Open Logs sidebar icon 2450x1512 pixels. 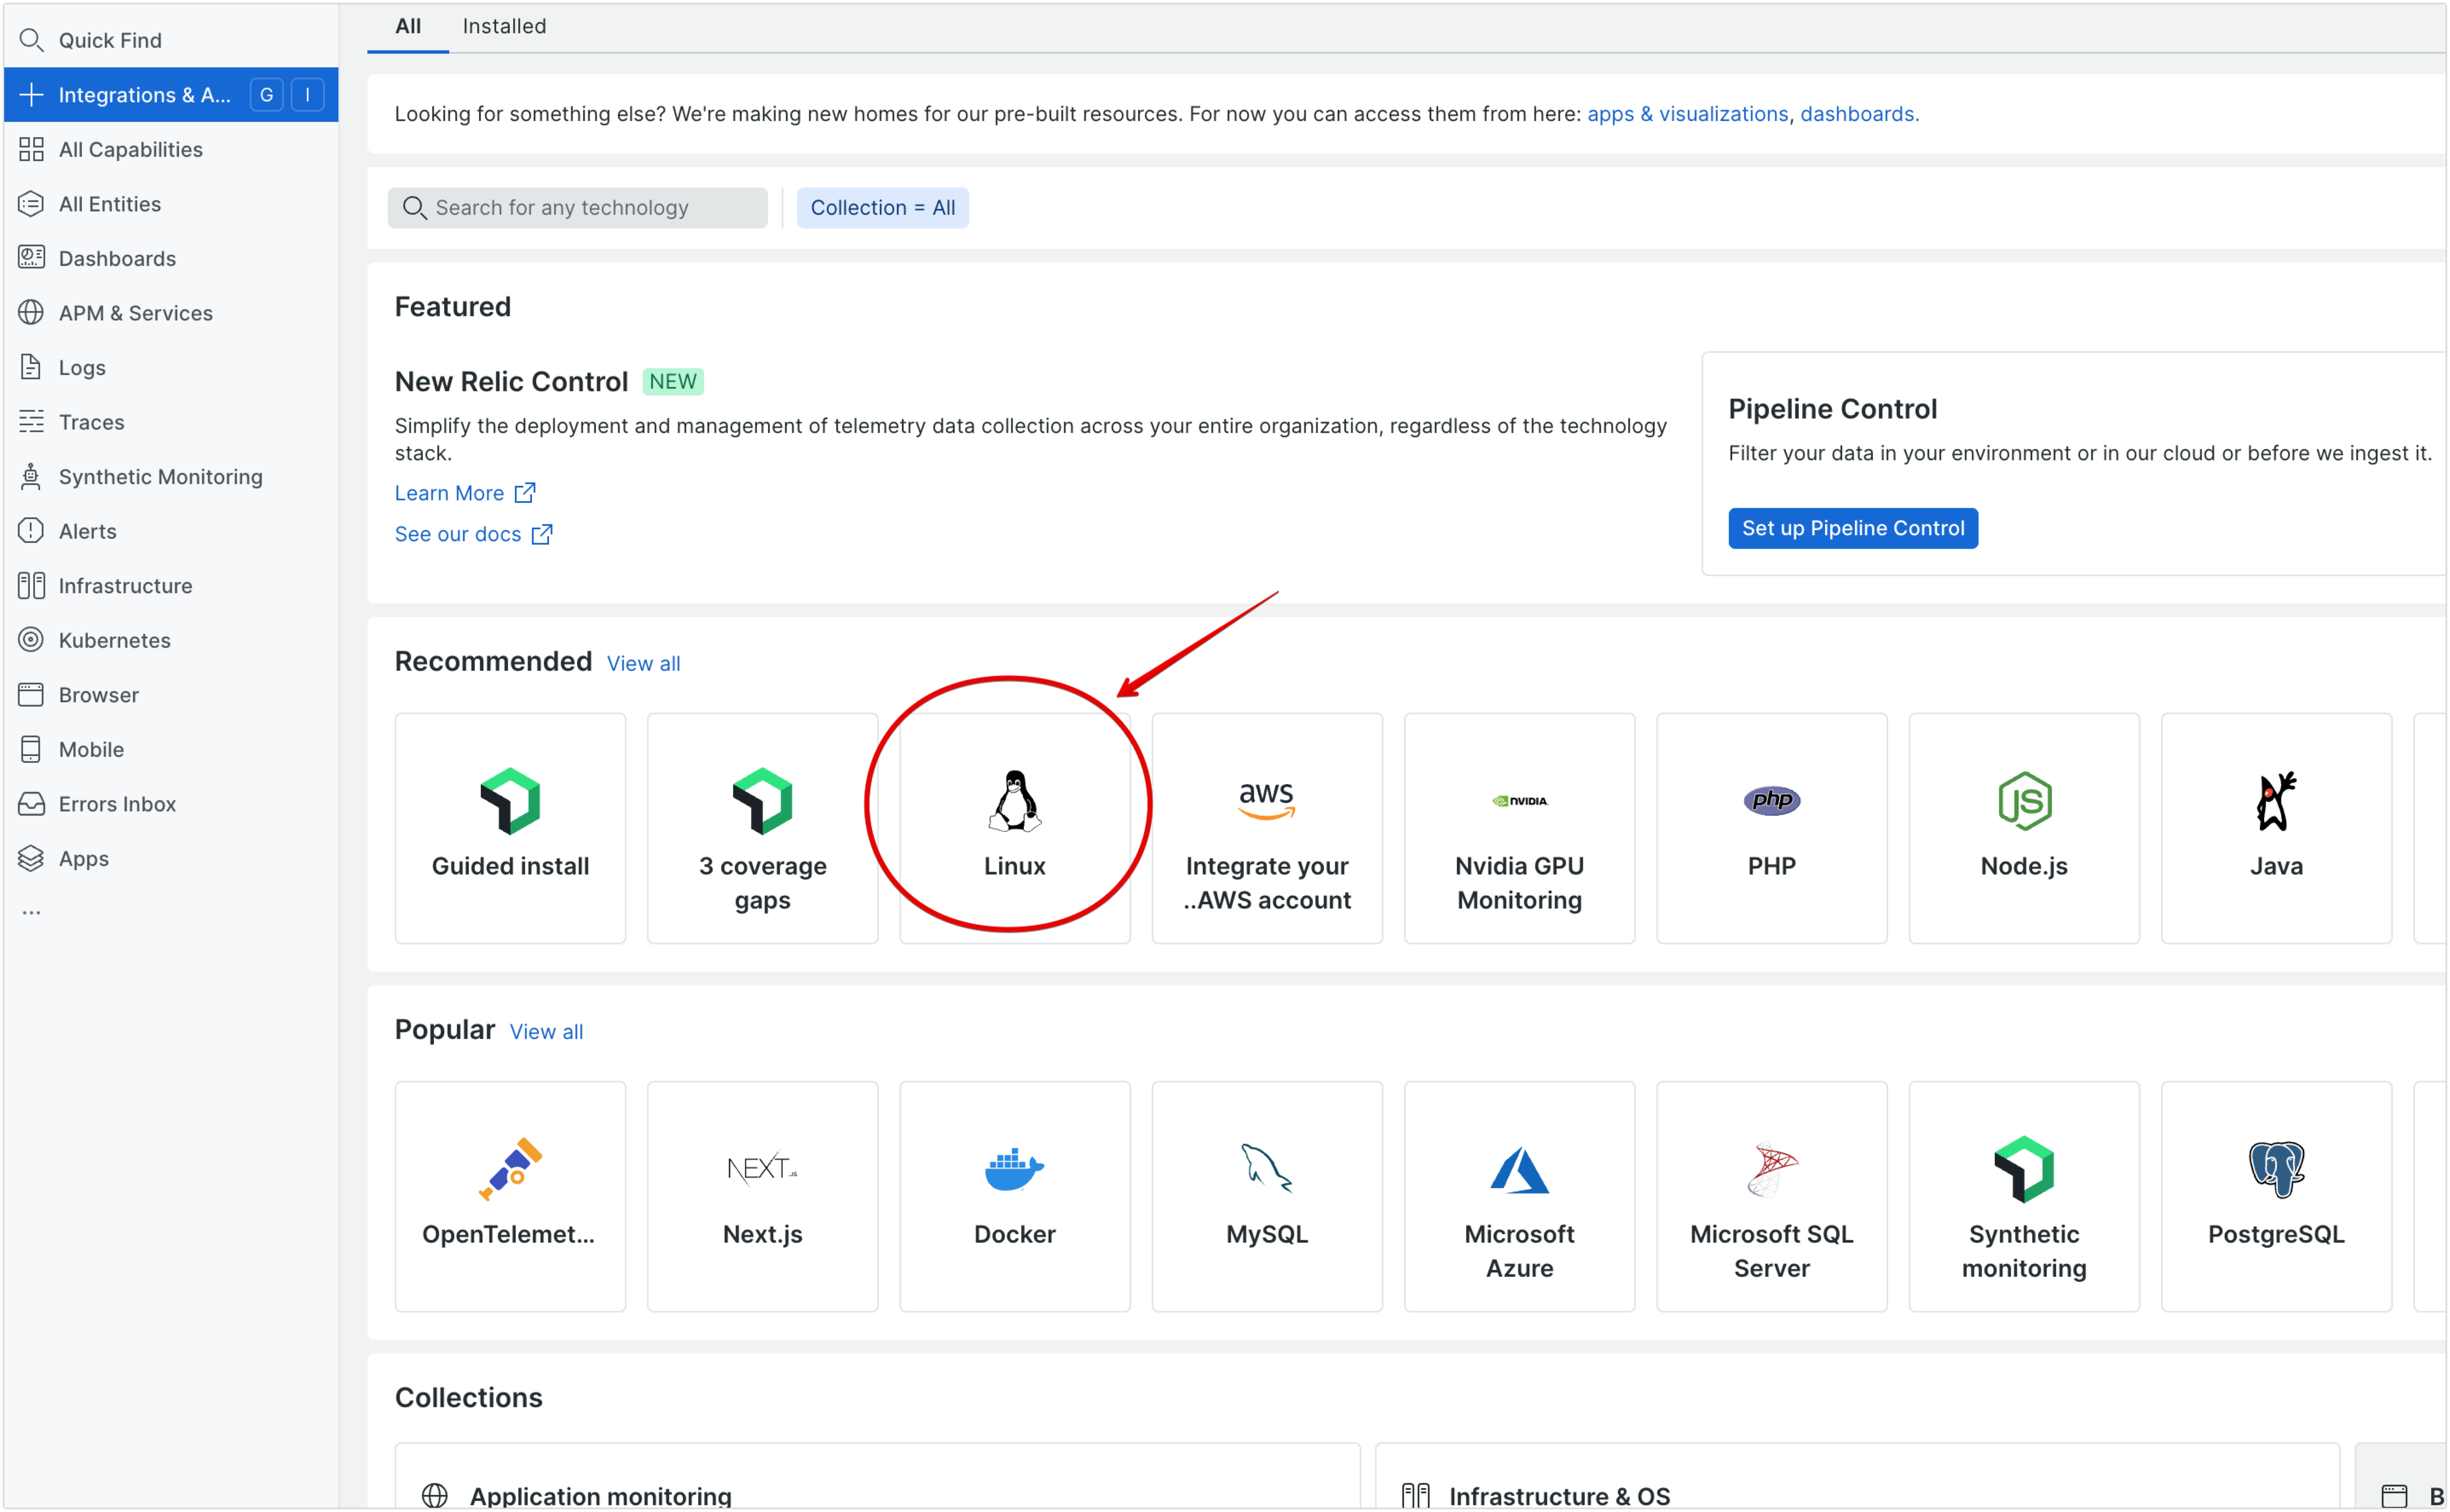pos(31,367)
